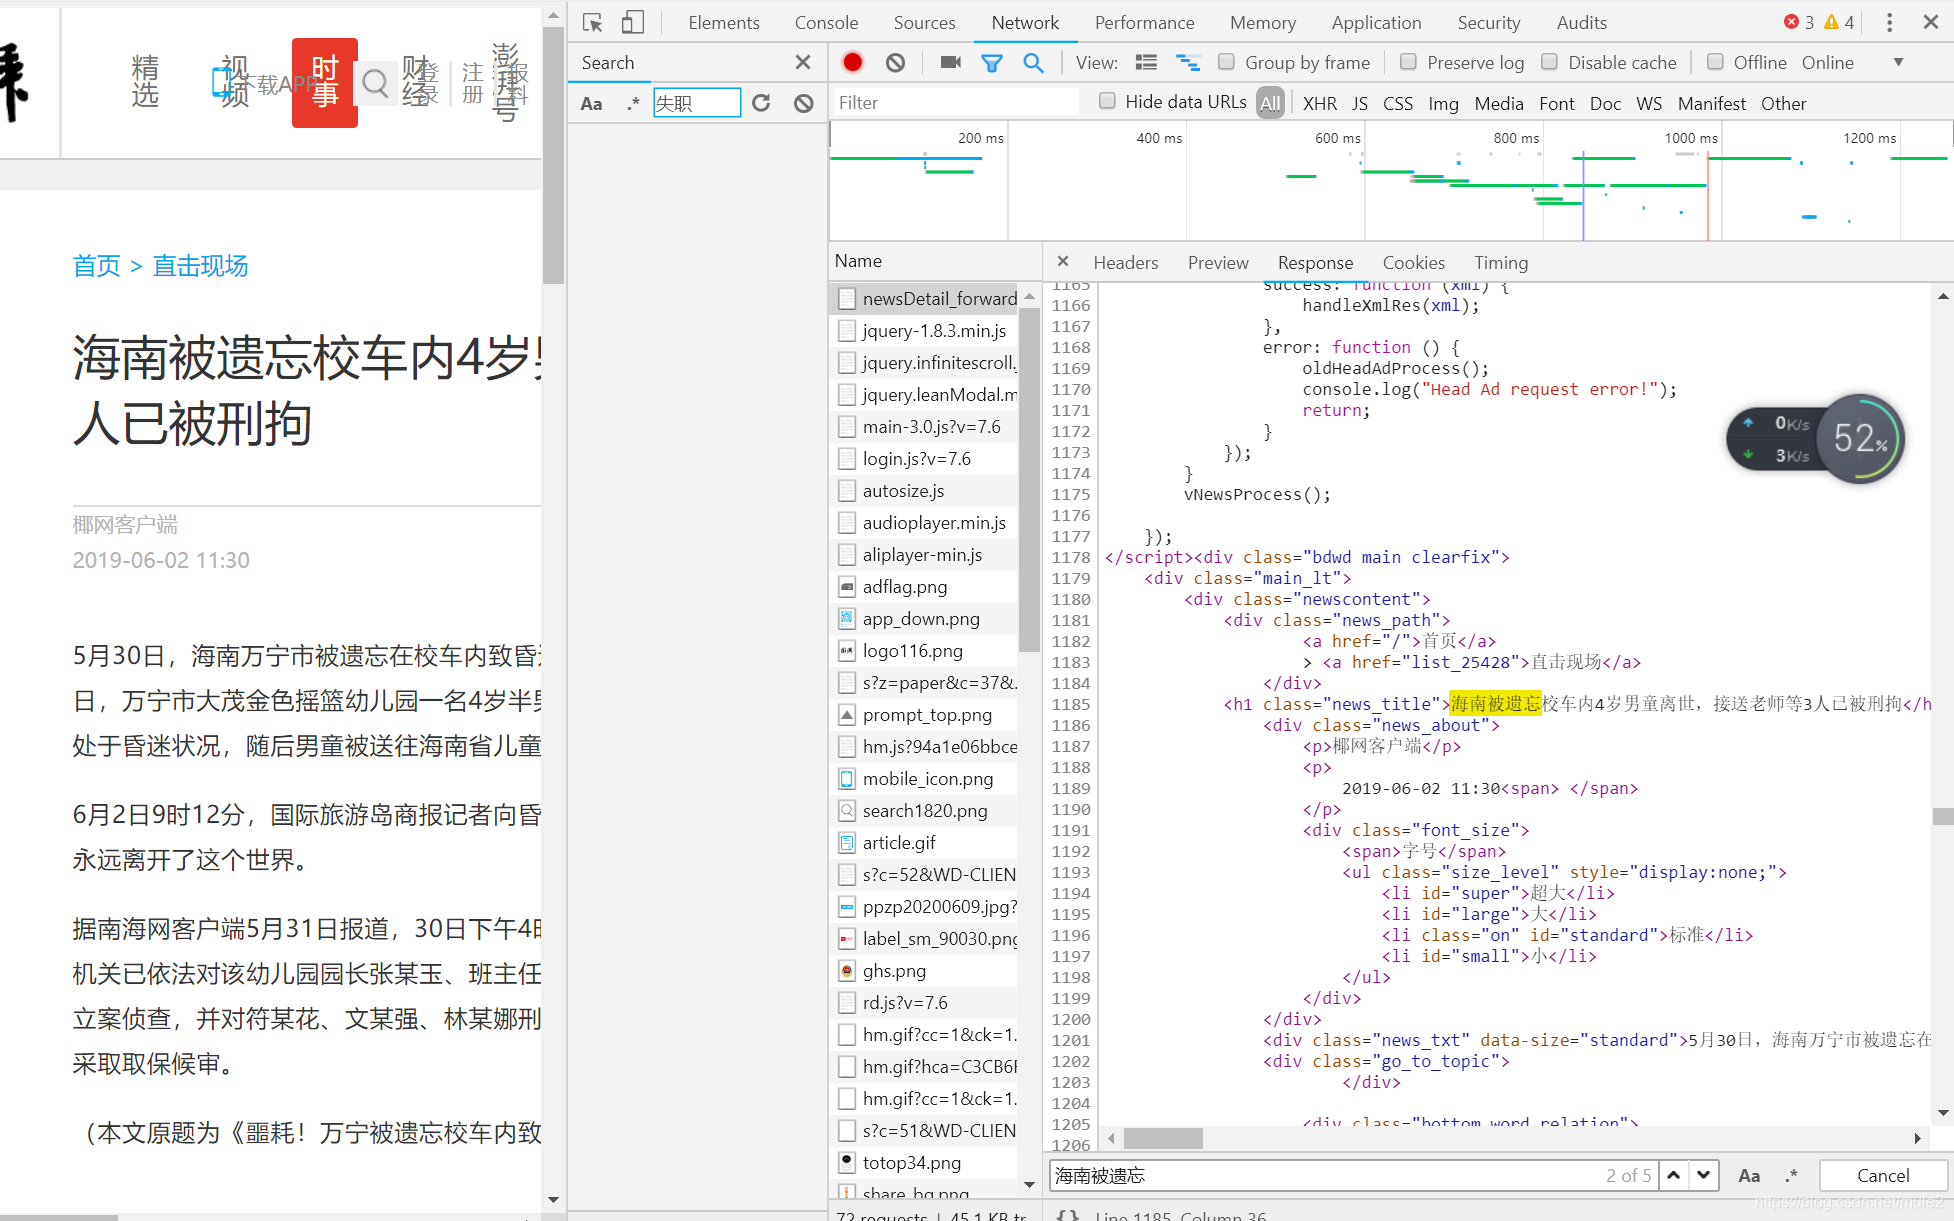1954x1221 pixels.
Task: Check Hide data URLs
Action: coord(1107,100)
